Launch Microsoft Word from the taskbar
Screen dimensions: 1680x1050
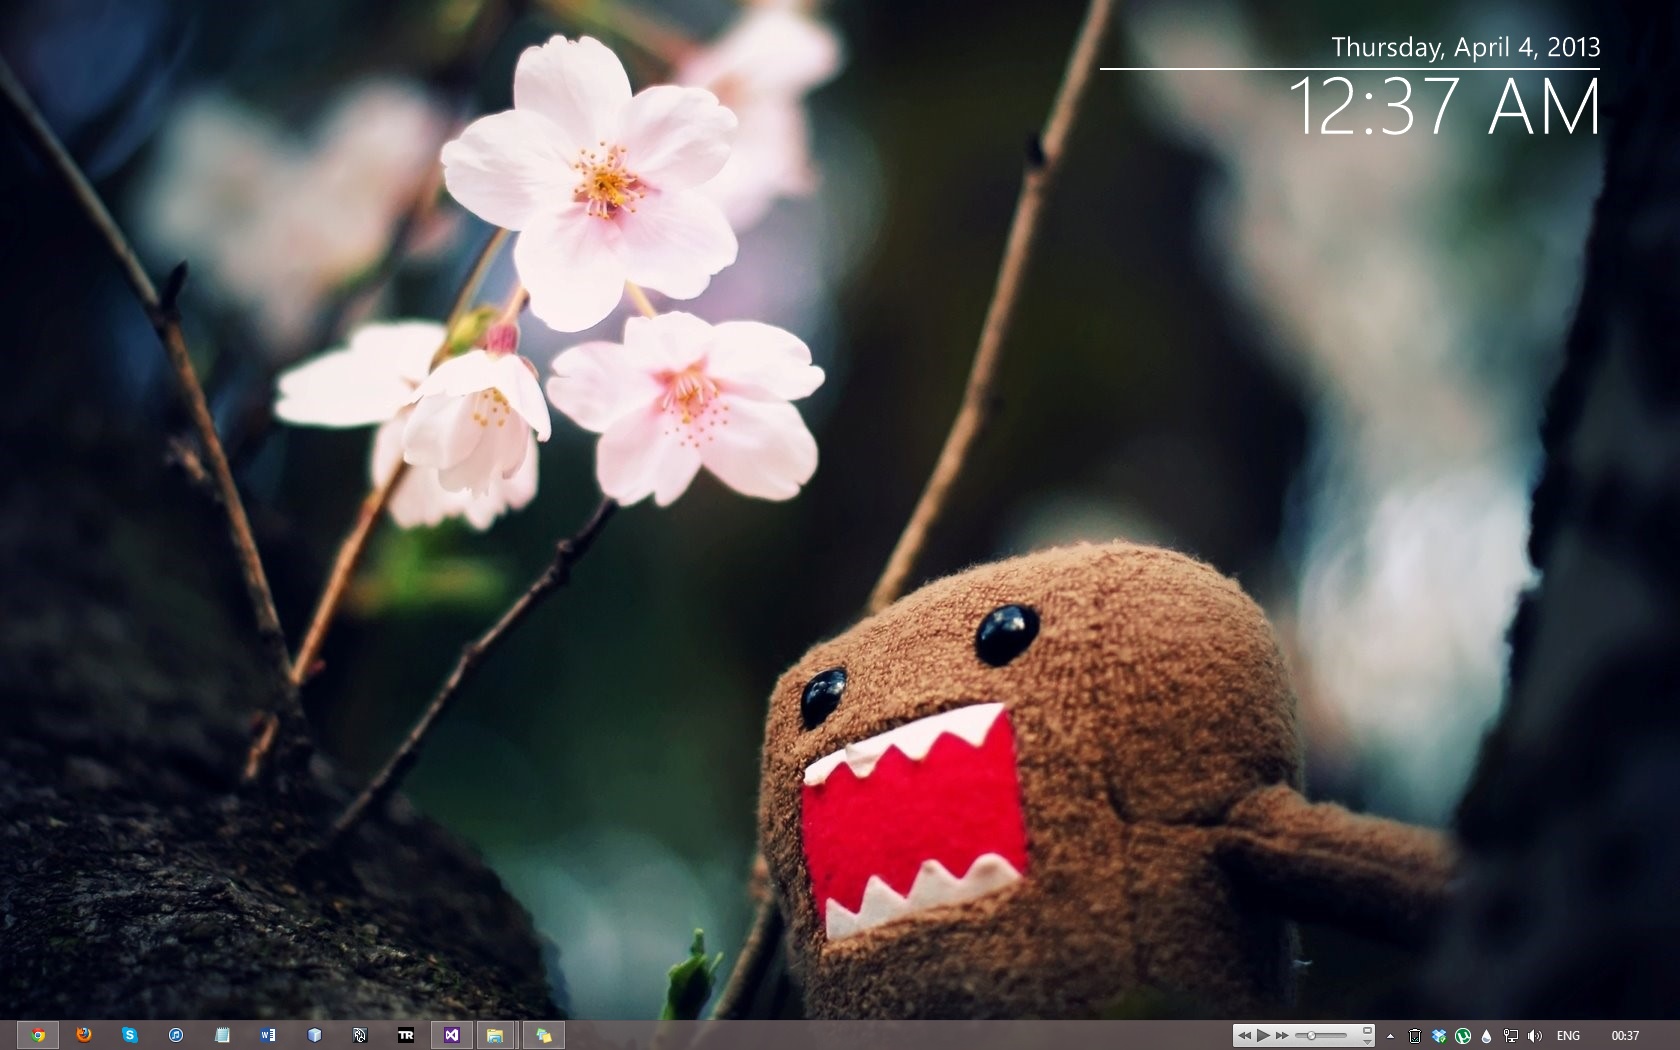tap(268, 1035)
